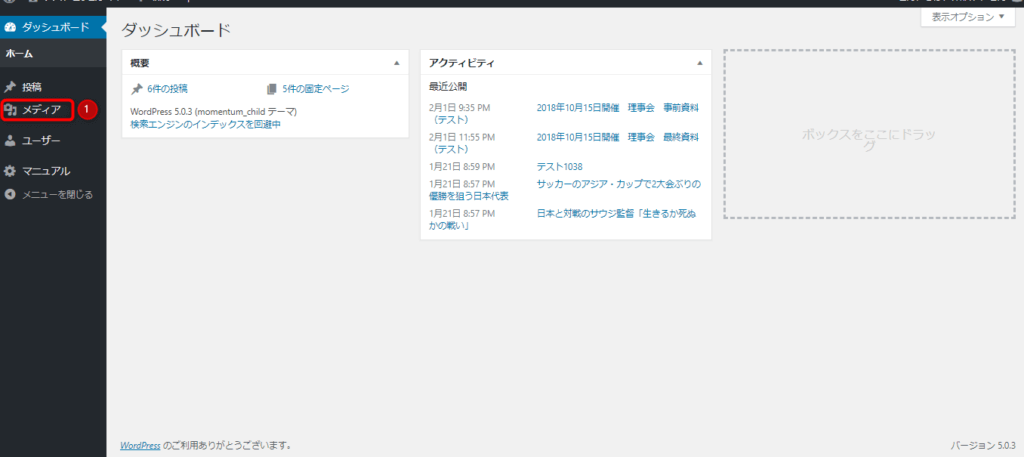Select the ホーム submenu item
Screen dimensions: 1024x457
[x=20, y=53]
